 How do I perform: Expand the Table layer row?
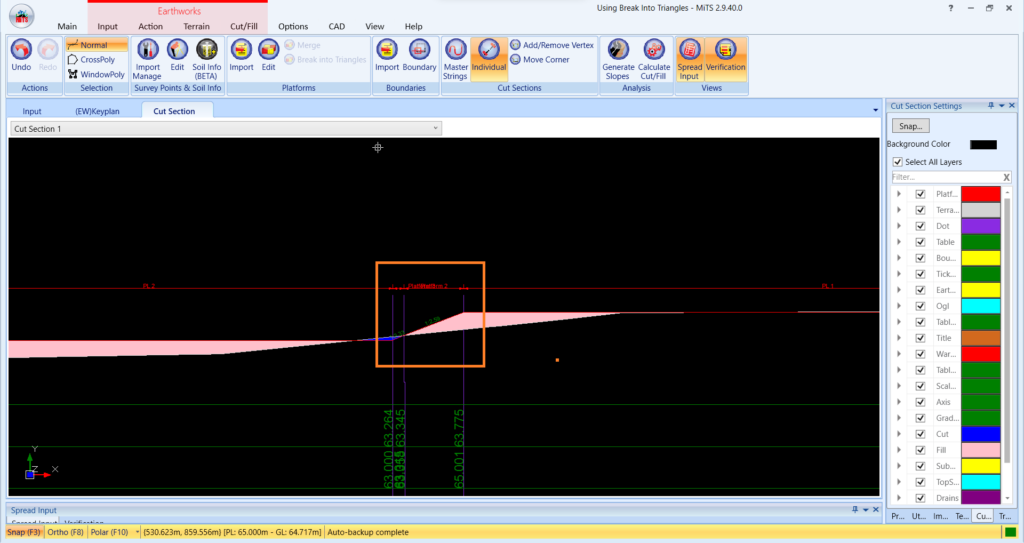tap(899, 242)
